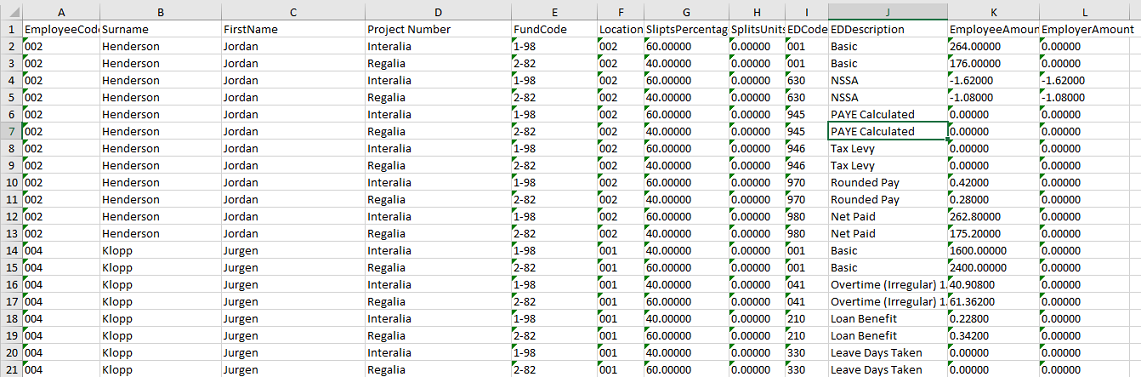Select FundCode 2-82 in row 5

coord(554,98)
